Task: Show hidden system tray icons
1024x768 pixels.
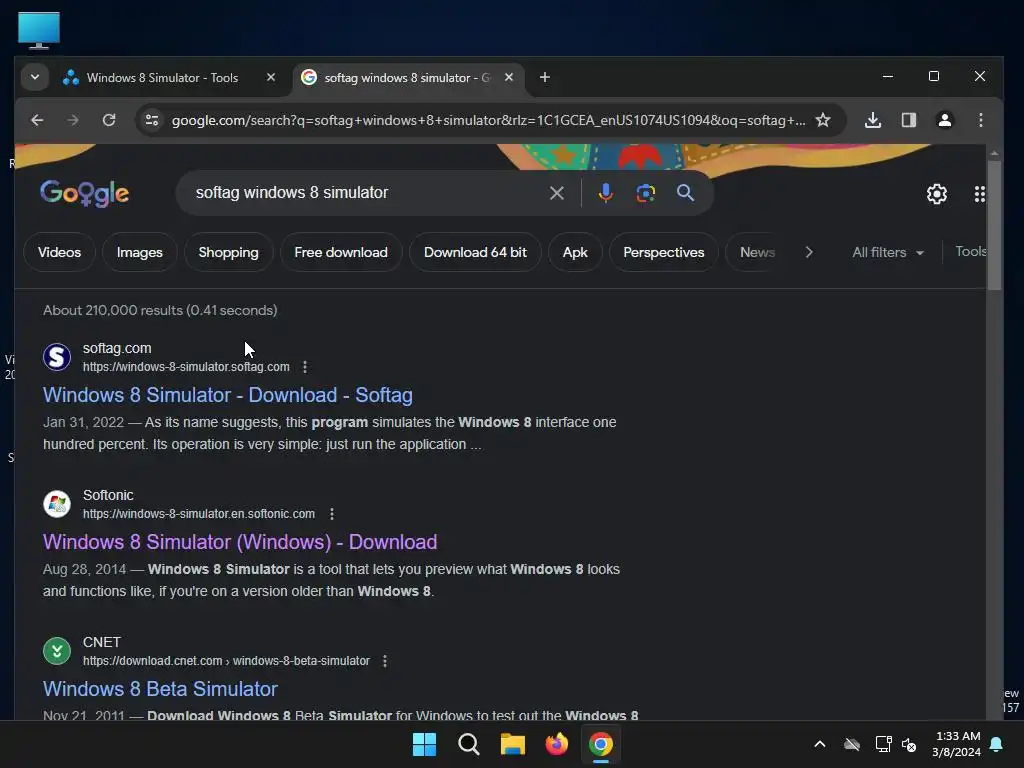Action: click(x=820, y=744)
